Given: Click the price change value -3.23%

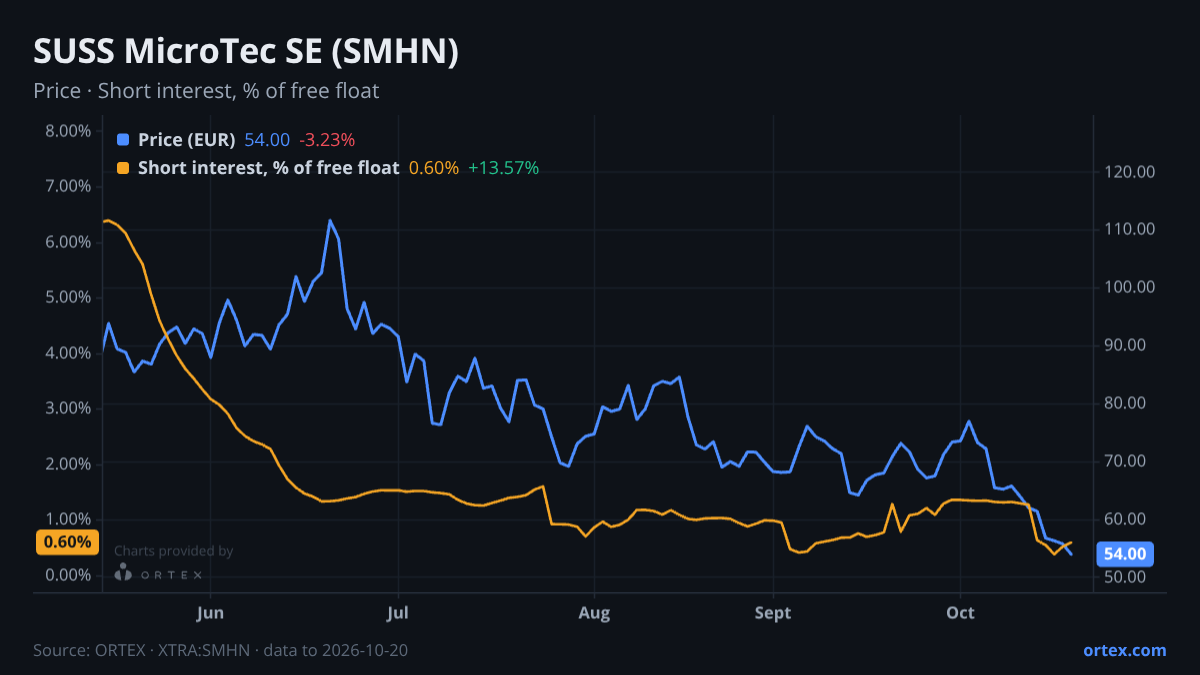Looking at the screenshot, I should (x=328, y=140).
